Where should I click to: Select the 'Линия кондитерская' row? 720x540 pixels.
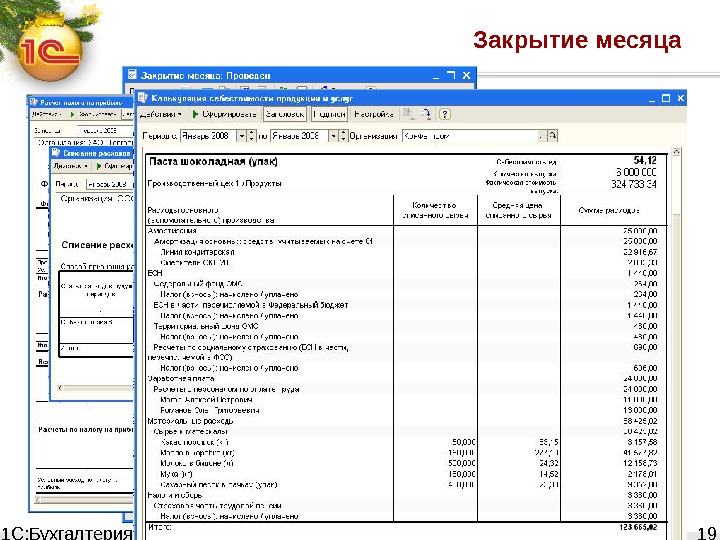pos(406,252)
